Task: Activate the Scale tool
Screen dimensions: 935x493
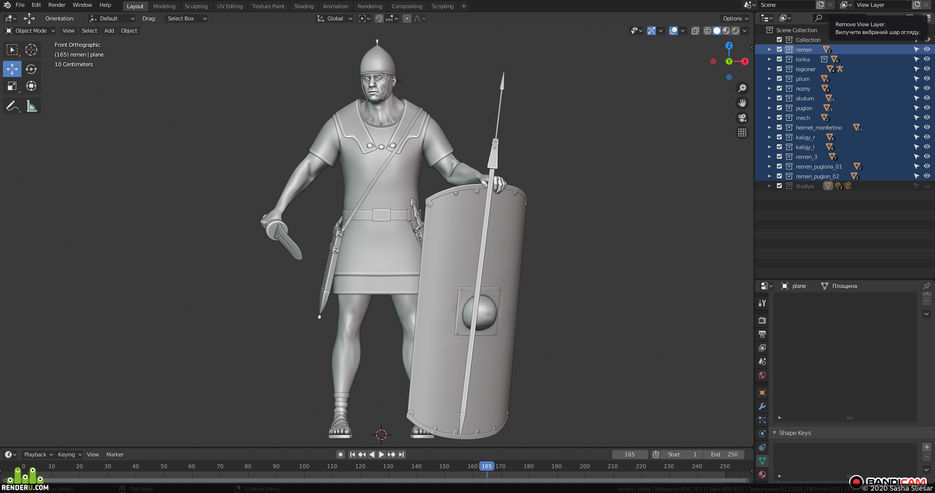Action: pos(12,86)
